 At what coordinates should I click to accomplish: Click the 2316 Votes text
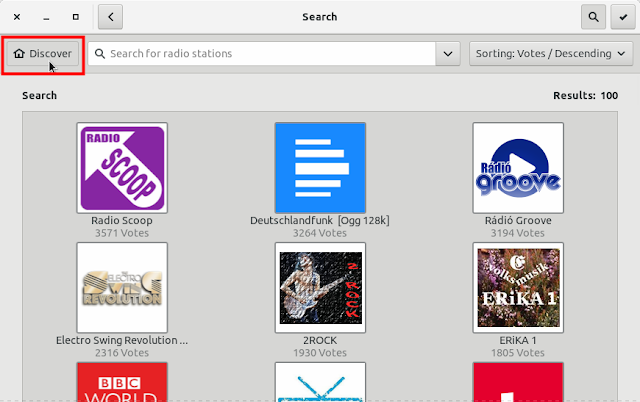point(122,353)
